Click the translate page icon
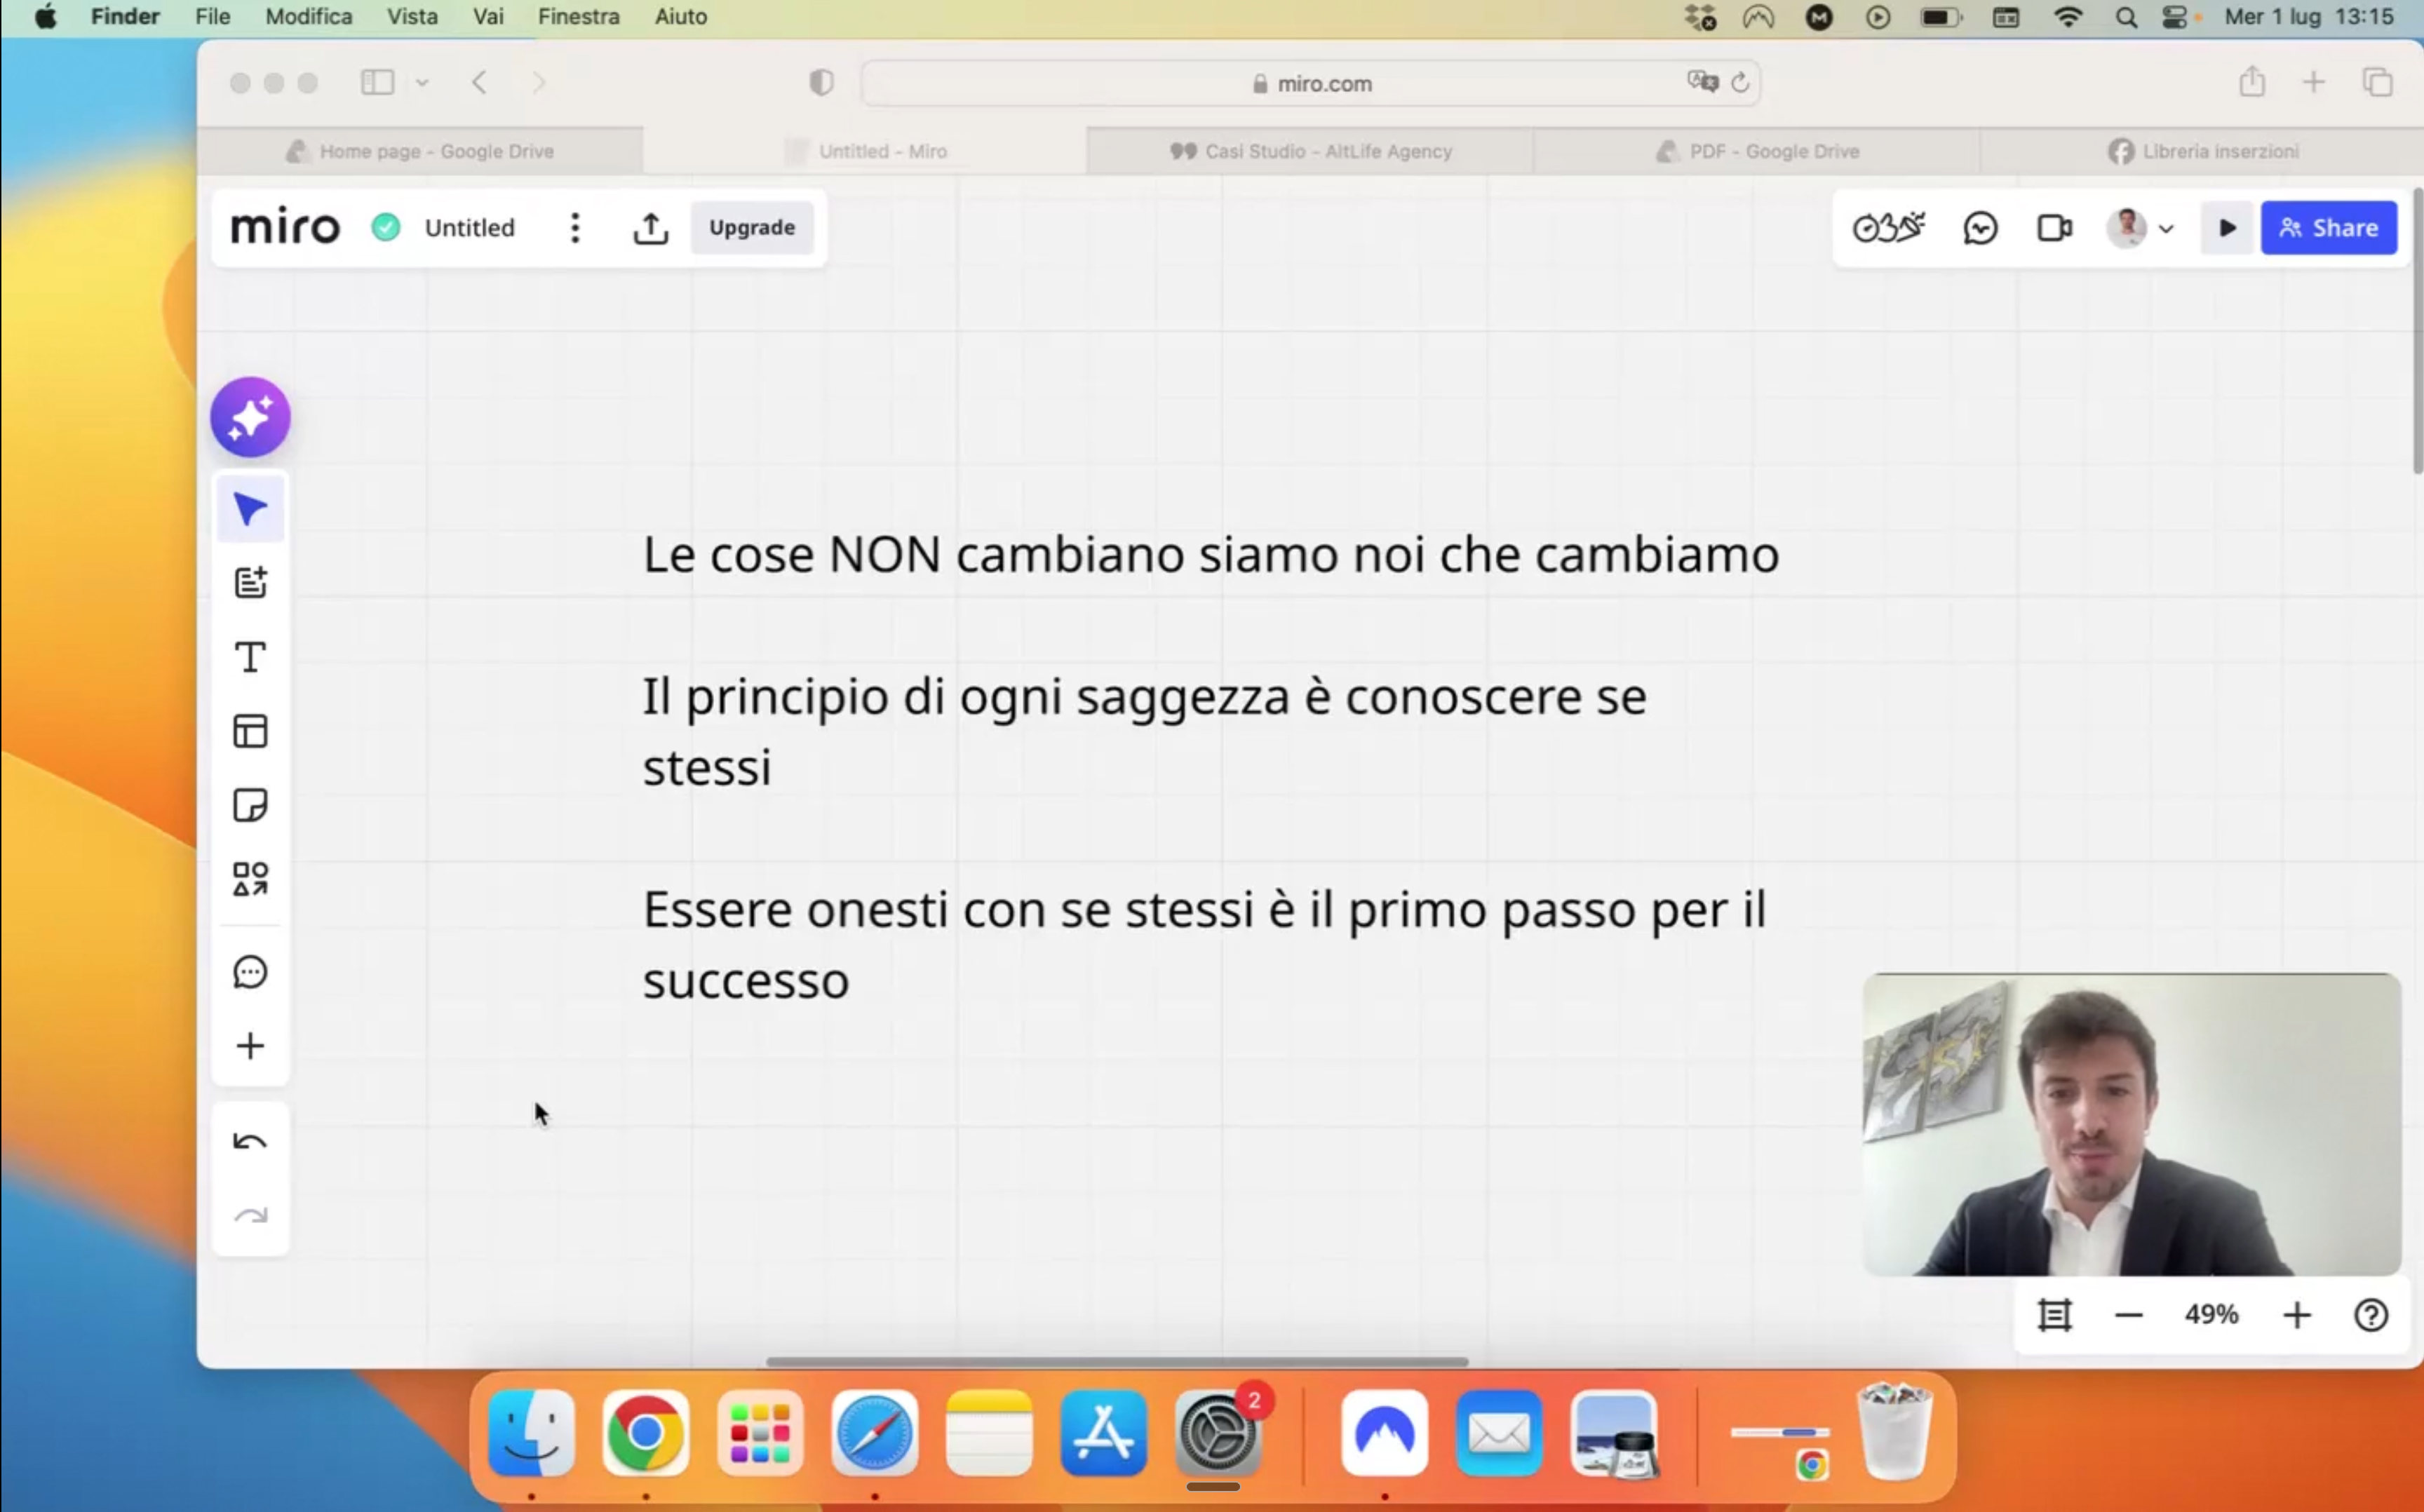The image size is (2424, 1512). point(1702,82)
